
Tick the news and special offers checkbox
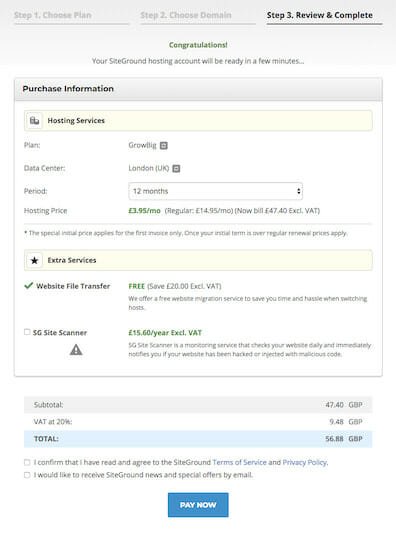click(27, 475)
